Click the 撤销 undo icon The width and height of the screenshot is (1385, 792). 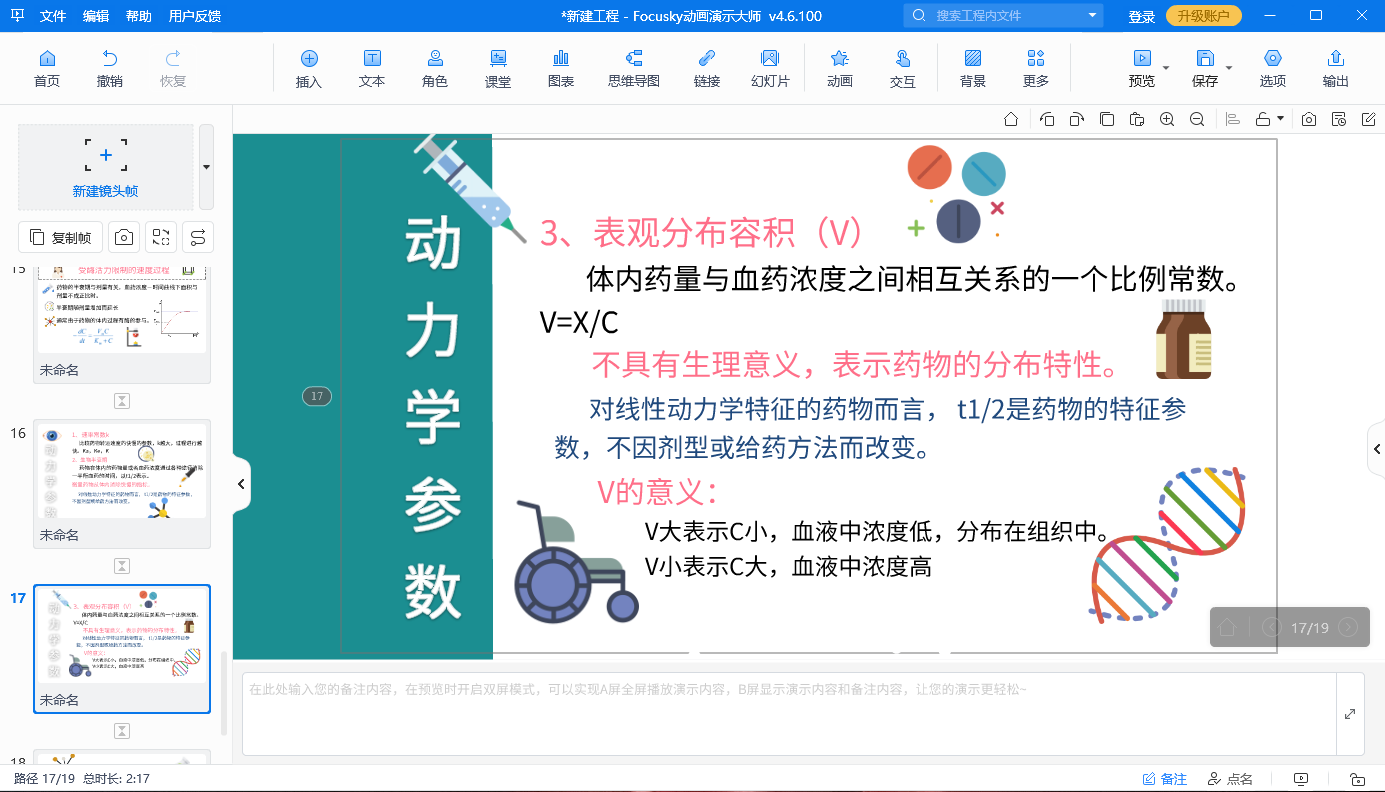point(110,69)
